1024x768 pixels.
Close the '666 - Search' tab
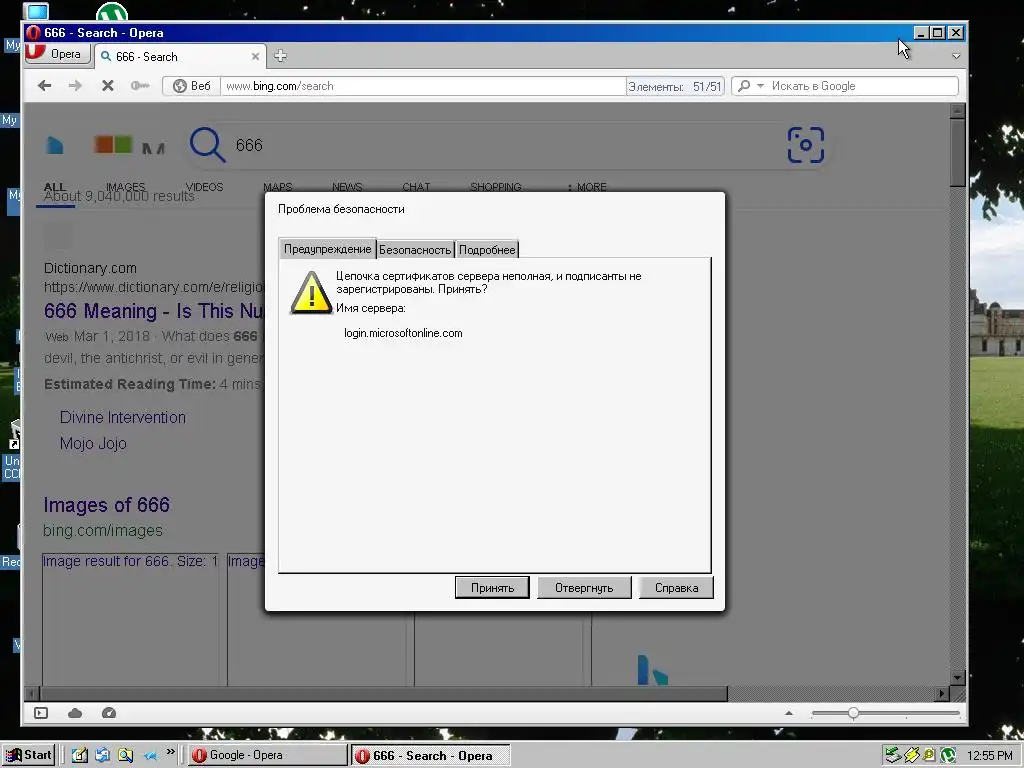tap(255, 57)
